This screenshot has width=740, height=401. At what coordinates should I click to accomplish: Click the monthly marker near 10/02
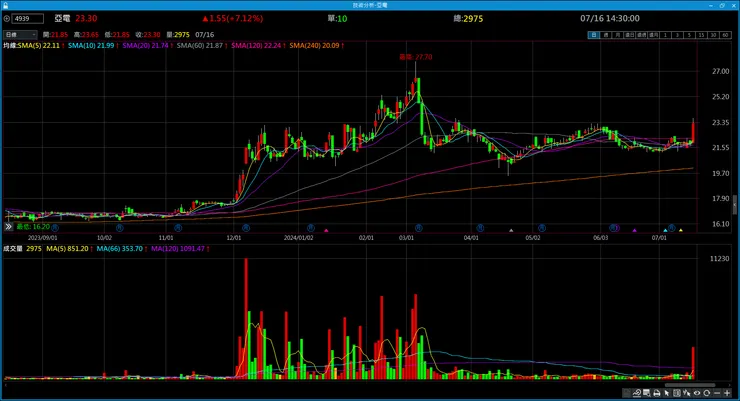[119, 228]
